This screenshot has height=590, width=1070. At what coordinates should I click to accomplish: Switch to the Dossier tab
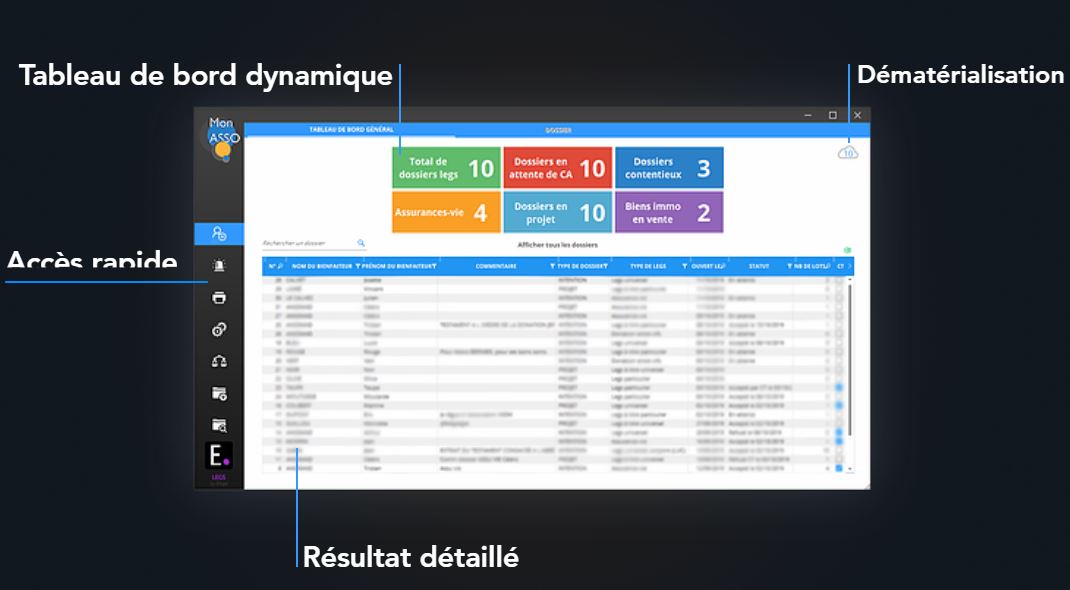tap(558, 130)
